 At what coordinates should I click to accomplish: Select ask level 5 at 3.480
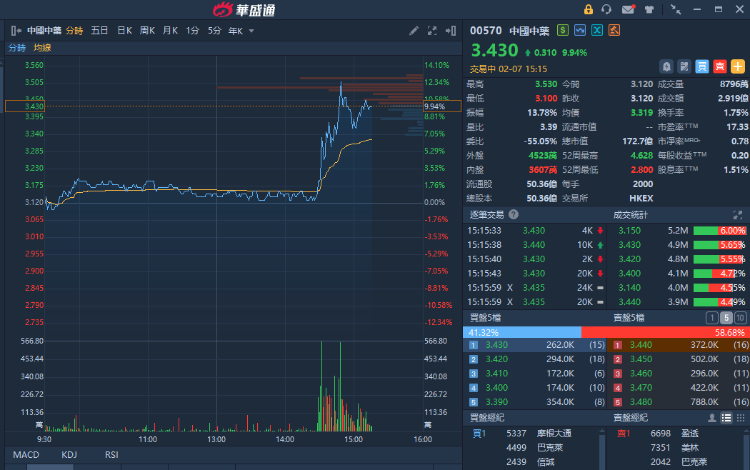[678, 402]
